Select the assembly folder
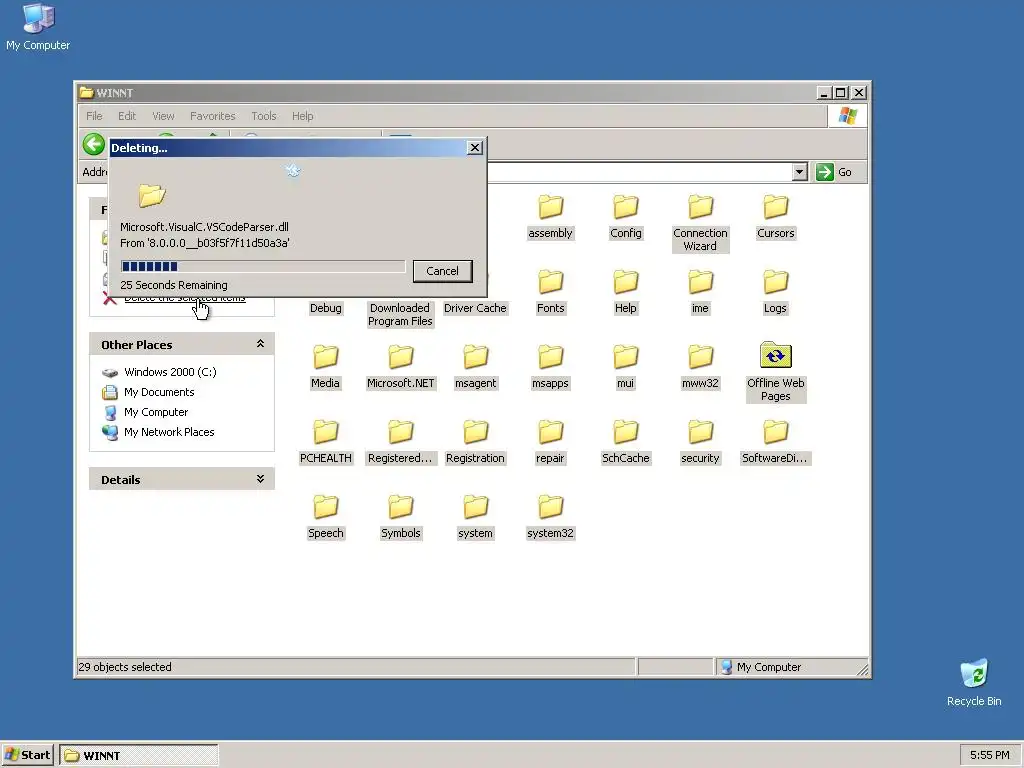This screenshot has height=768, width=1024. 551,217
